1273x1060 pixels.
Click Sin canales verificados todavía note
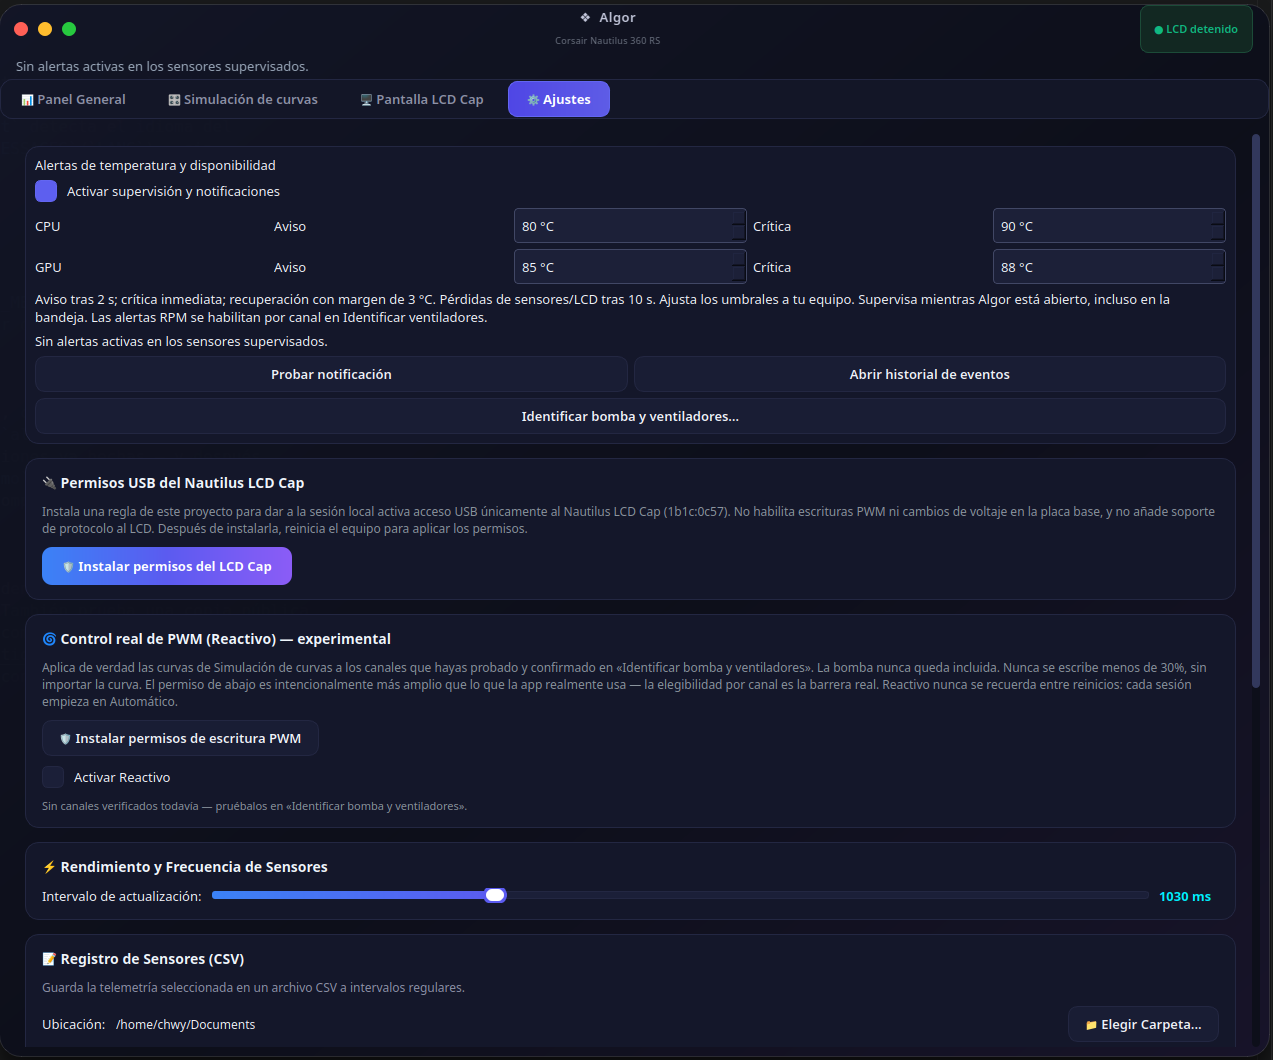click(x=254, y=806)
